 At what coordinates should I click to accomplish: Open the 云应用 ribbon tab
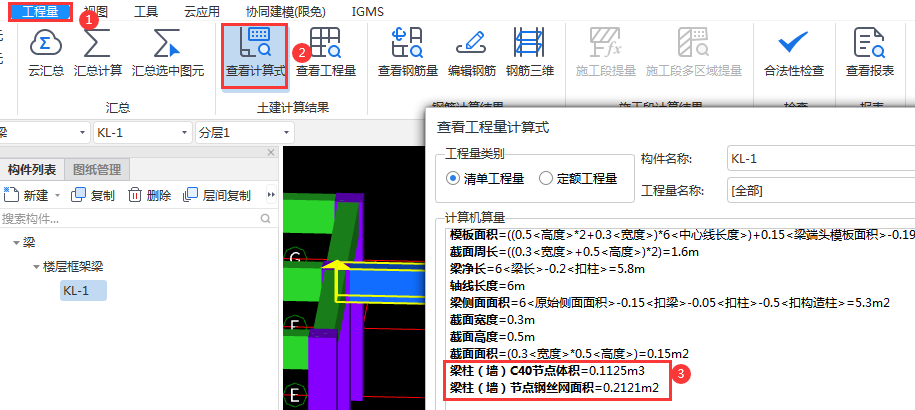tap(202, 11)
